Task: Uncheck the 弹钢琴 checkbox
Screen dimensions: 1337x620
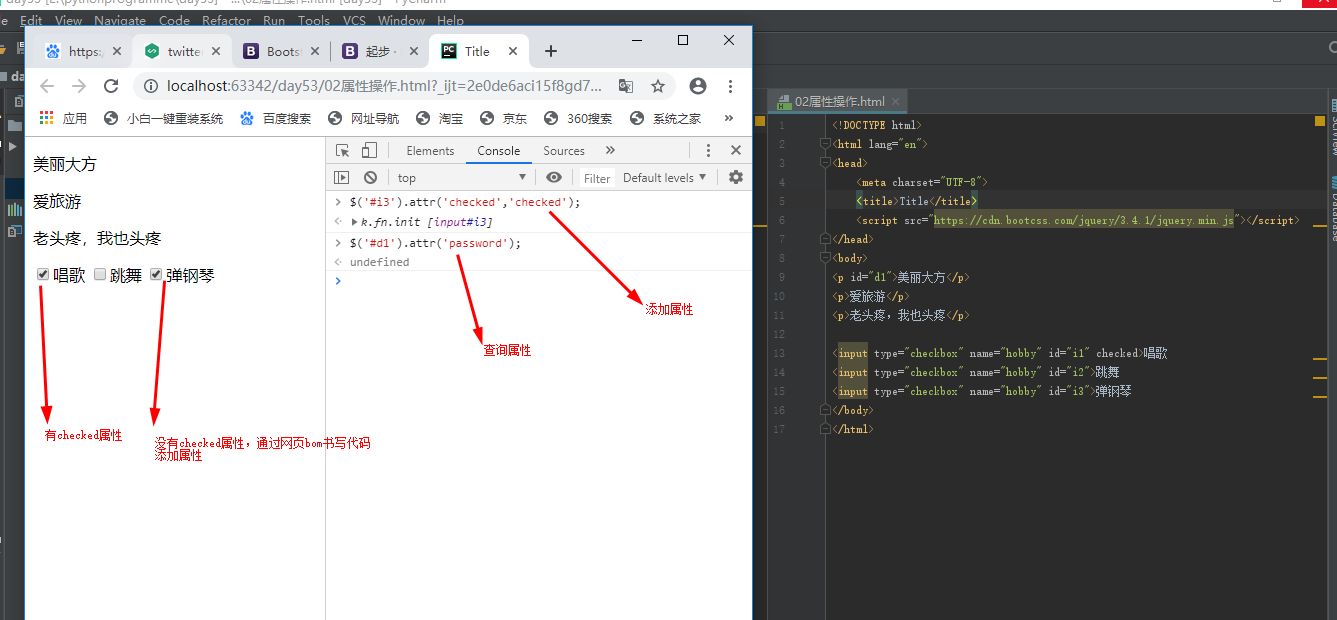Action: (x=156, y=274)
